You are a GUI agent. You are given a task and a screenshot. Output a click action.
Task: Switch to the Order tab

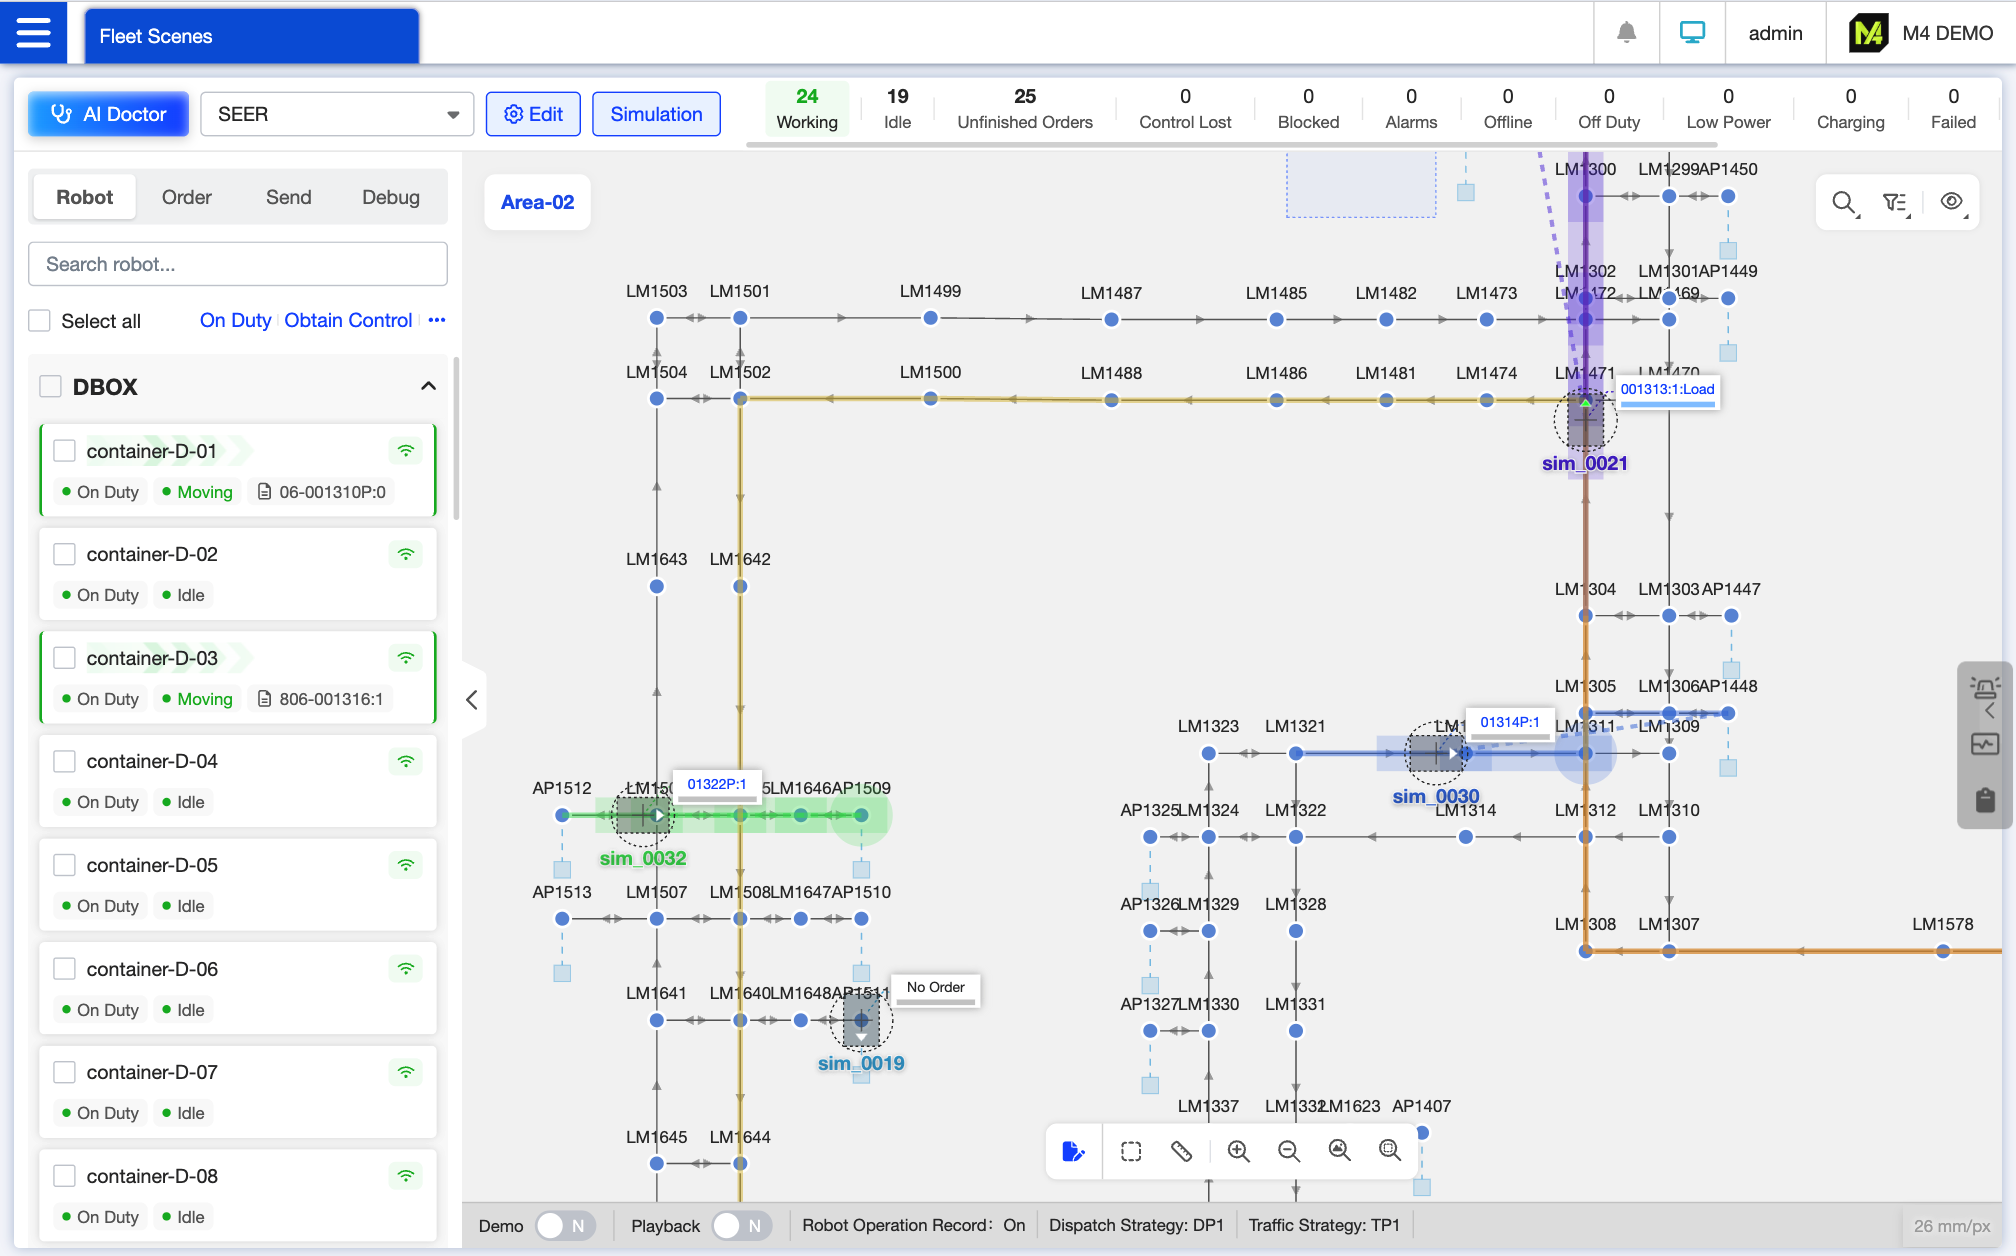tap(186, 197)
